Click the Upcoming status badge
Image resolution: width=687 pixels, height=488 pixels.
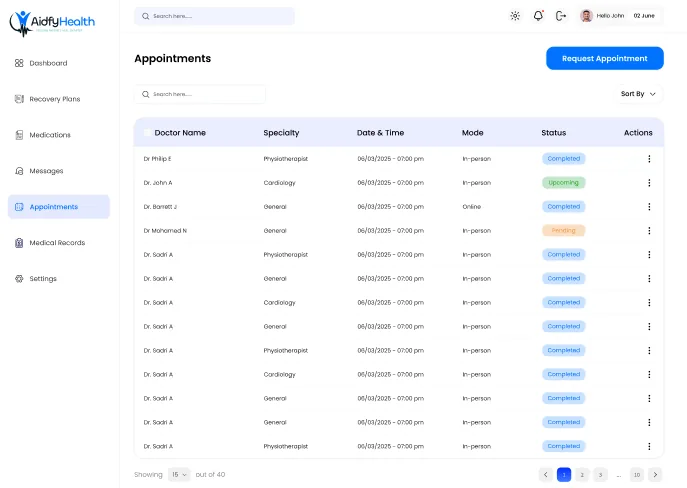[563, 183]
